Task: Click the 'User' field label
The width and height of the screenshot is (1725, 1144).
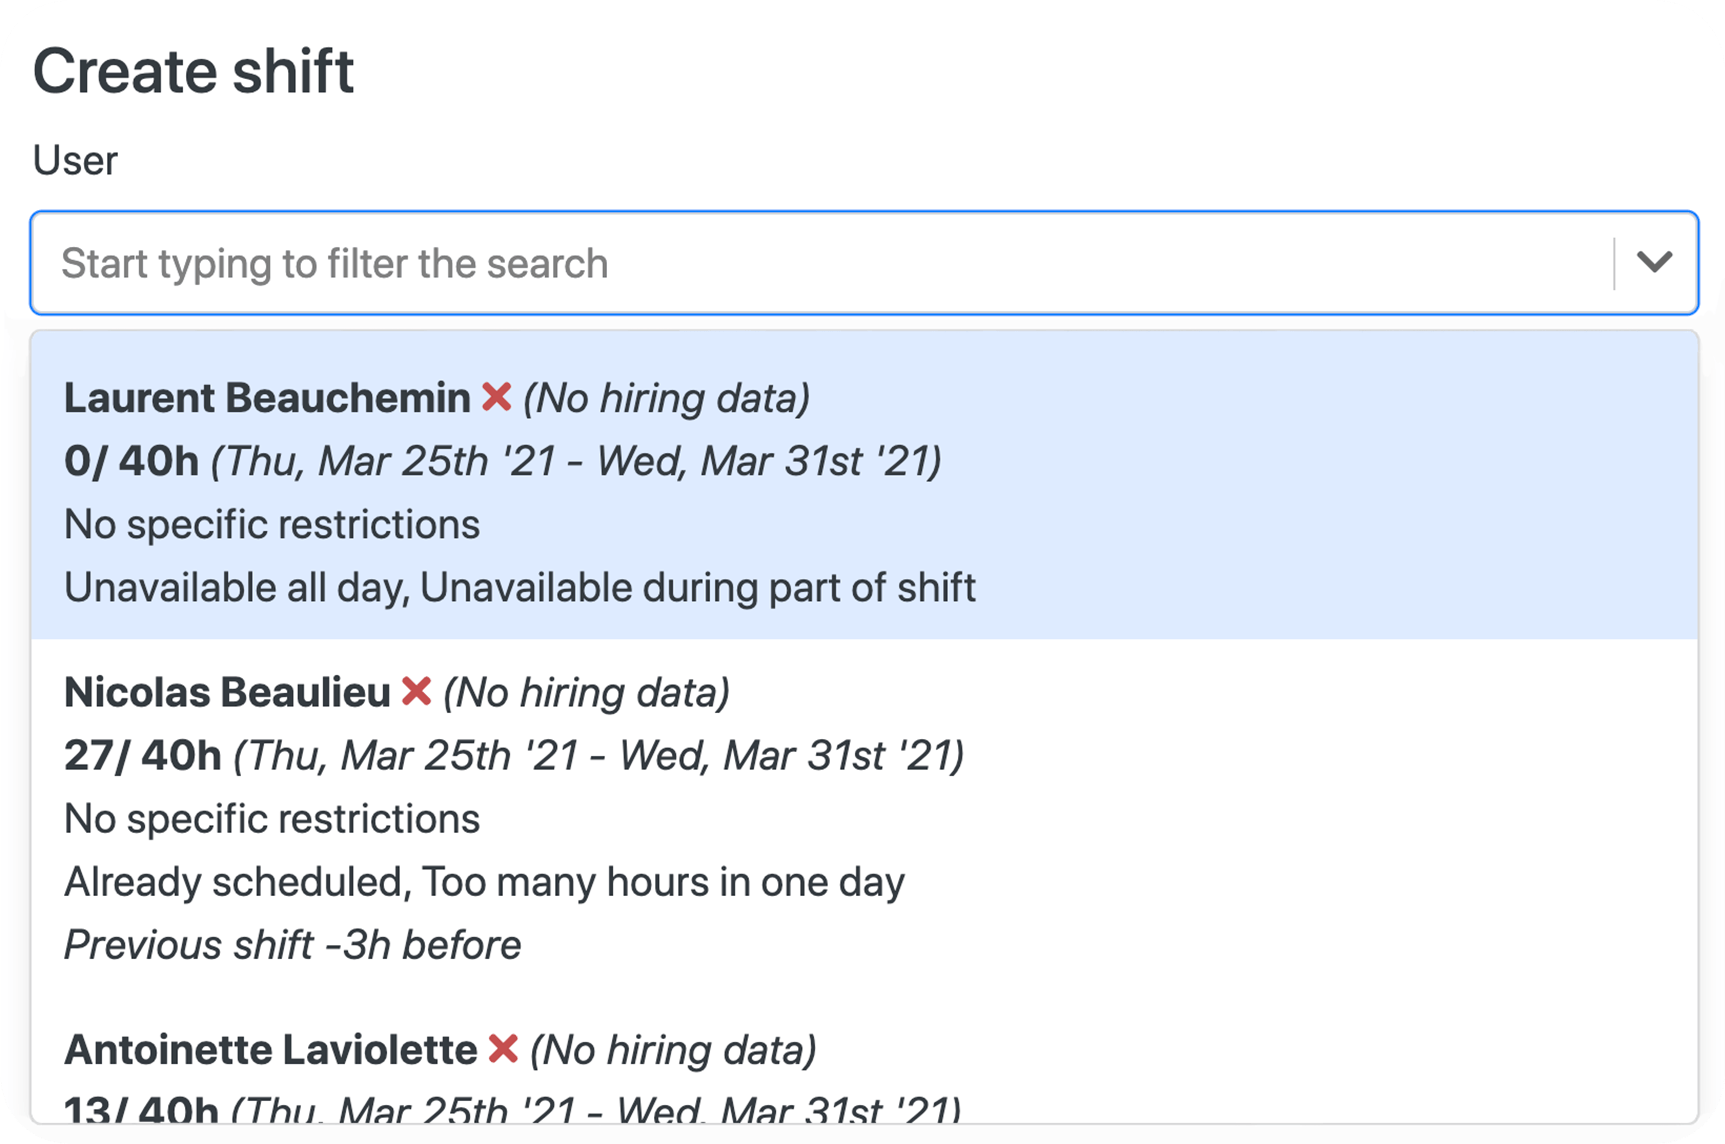Action: click(x=75, y=160)
